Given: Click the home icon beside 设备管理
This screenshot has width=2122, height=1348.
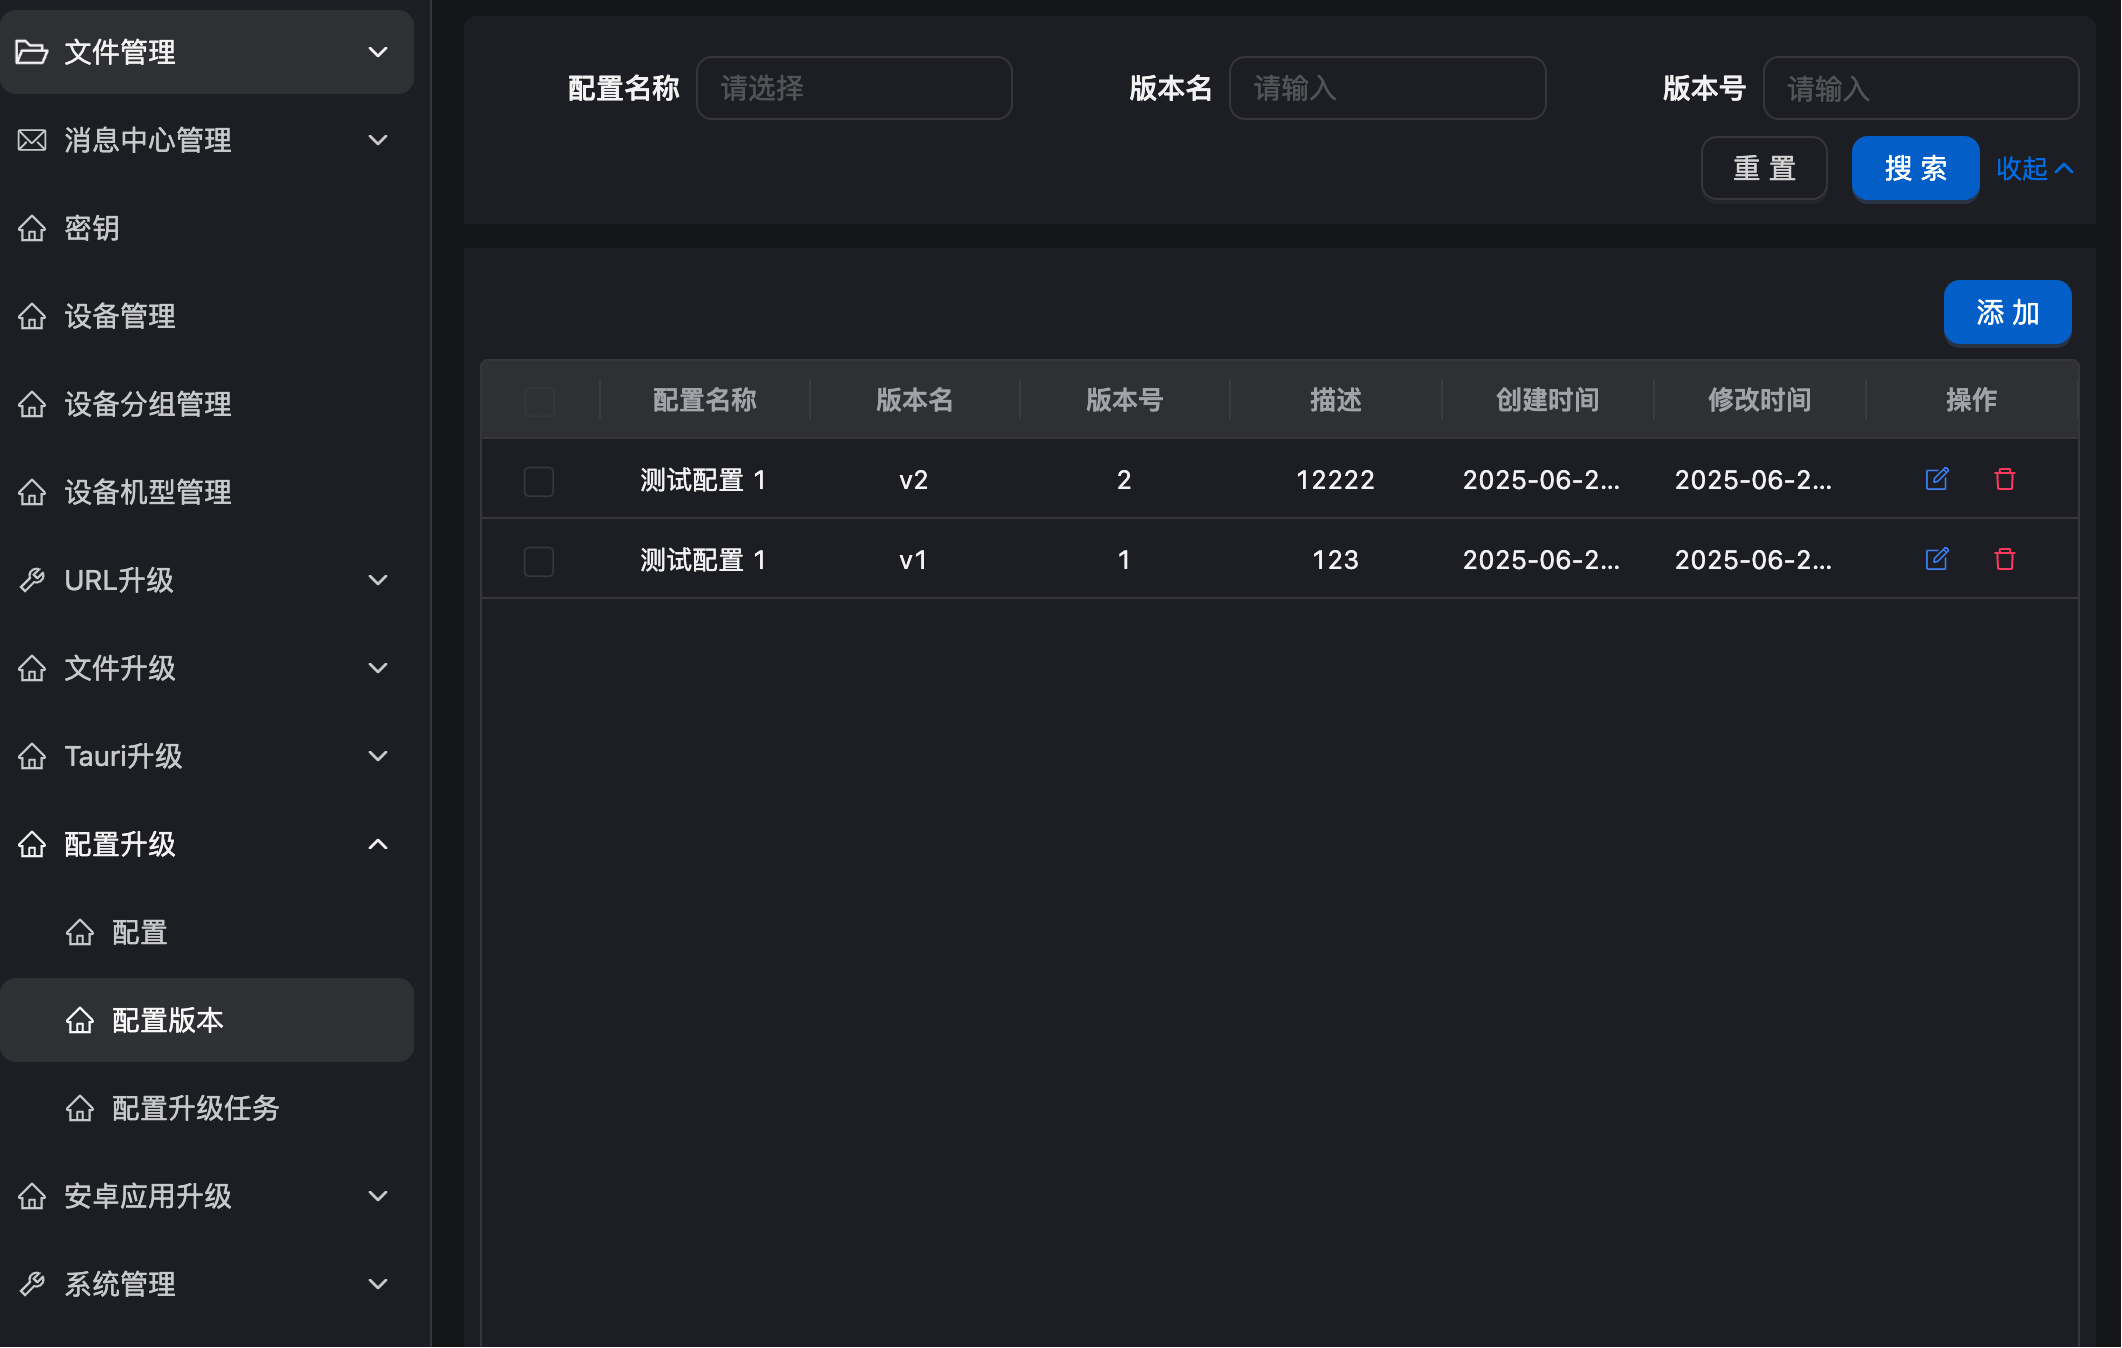Looking at the screenshot, I should click(x=32, y=316).
